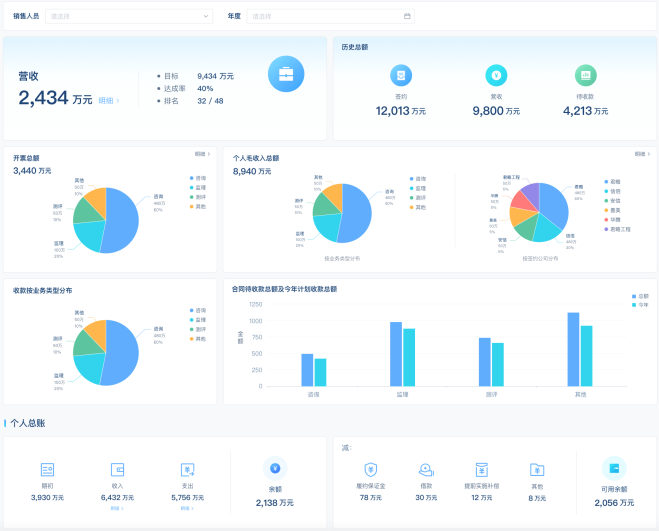Click the 收入 wallet icon in 个人总账
Viewport: 659px width, 531px height.
(117, 470)
